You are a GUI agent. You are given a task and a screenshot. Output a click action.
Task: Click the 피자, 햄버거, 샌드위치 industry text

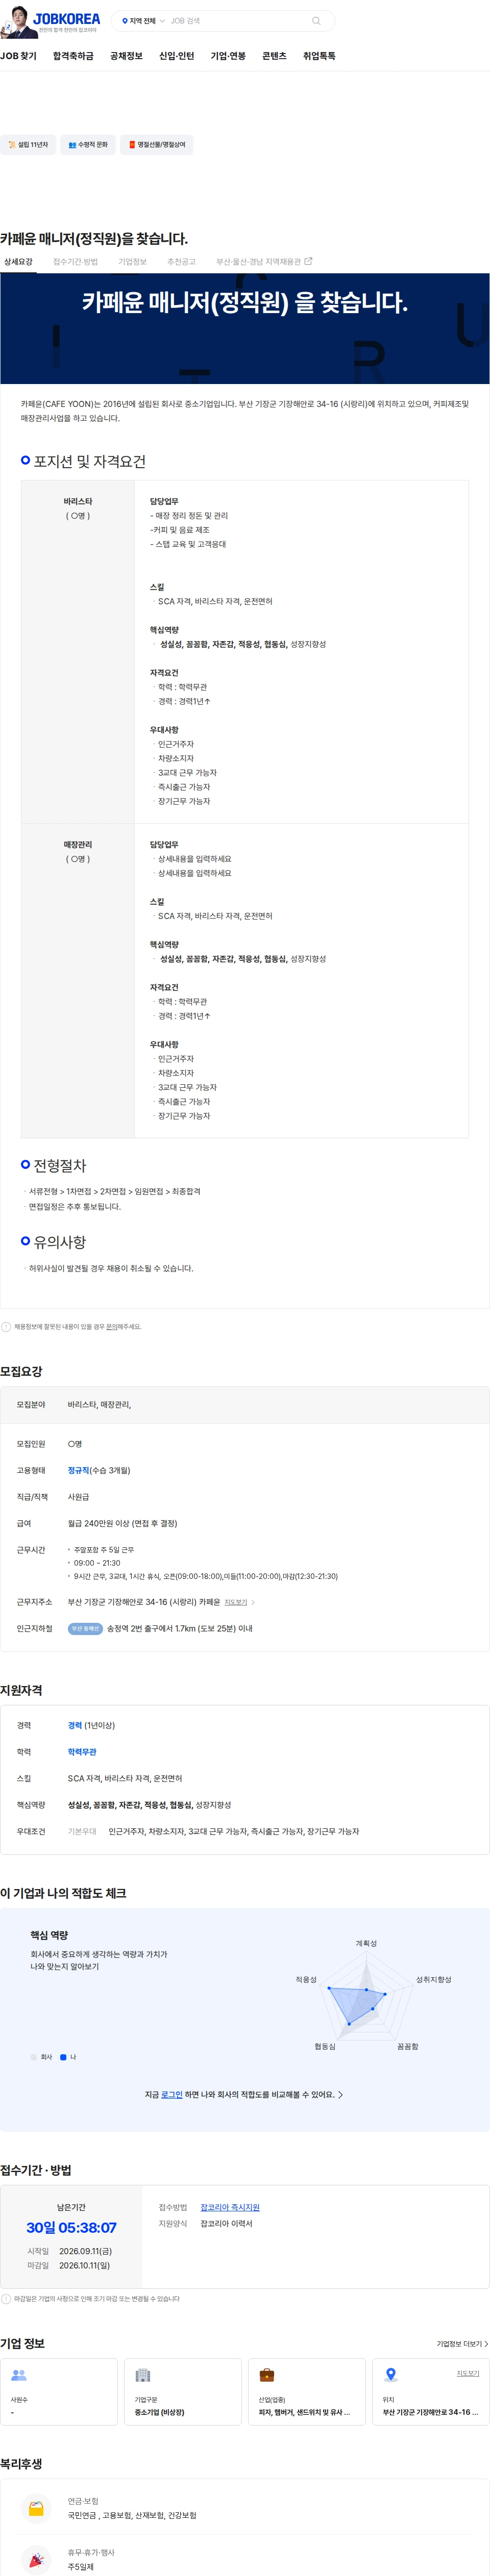click(304, 2413)
